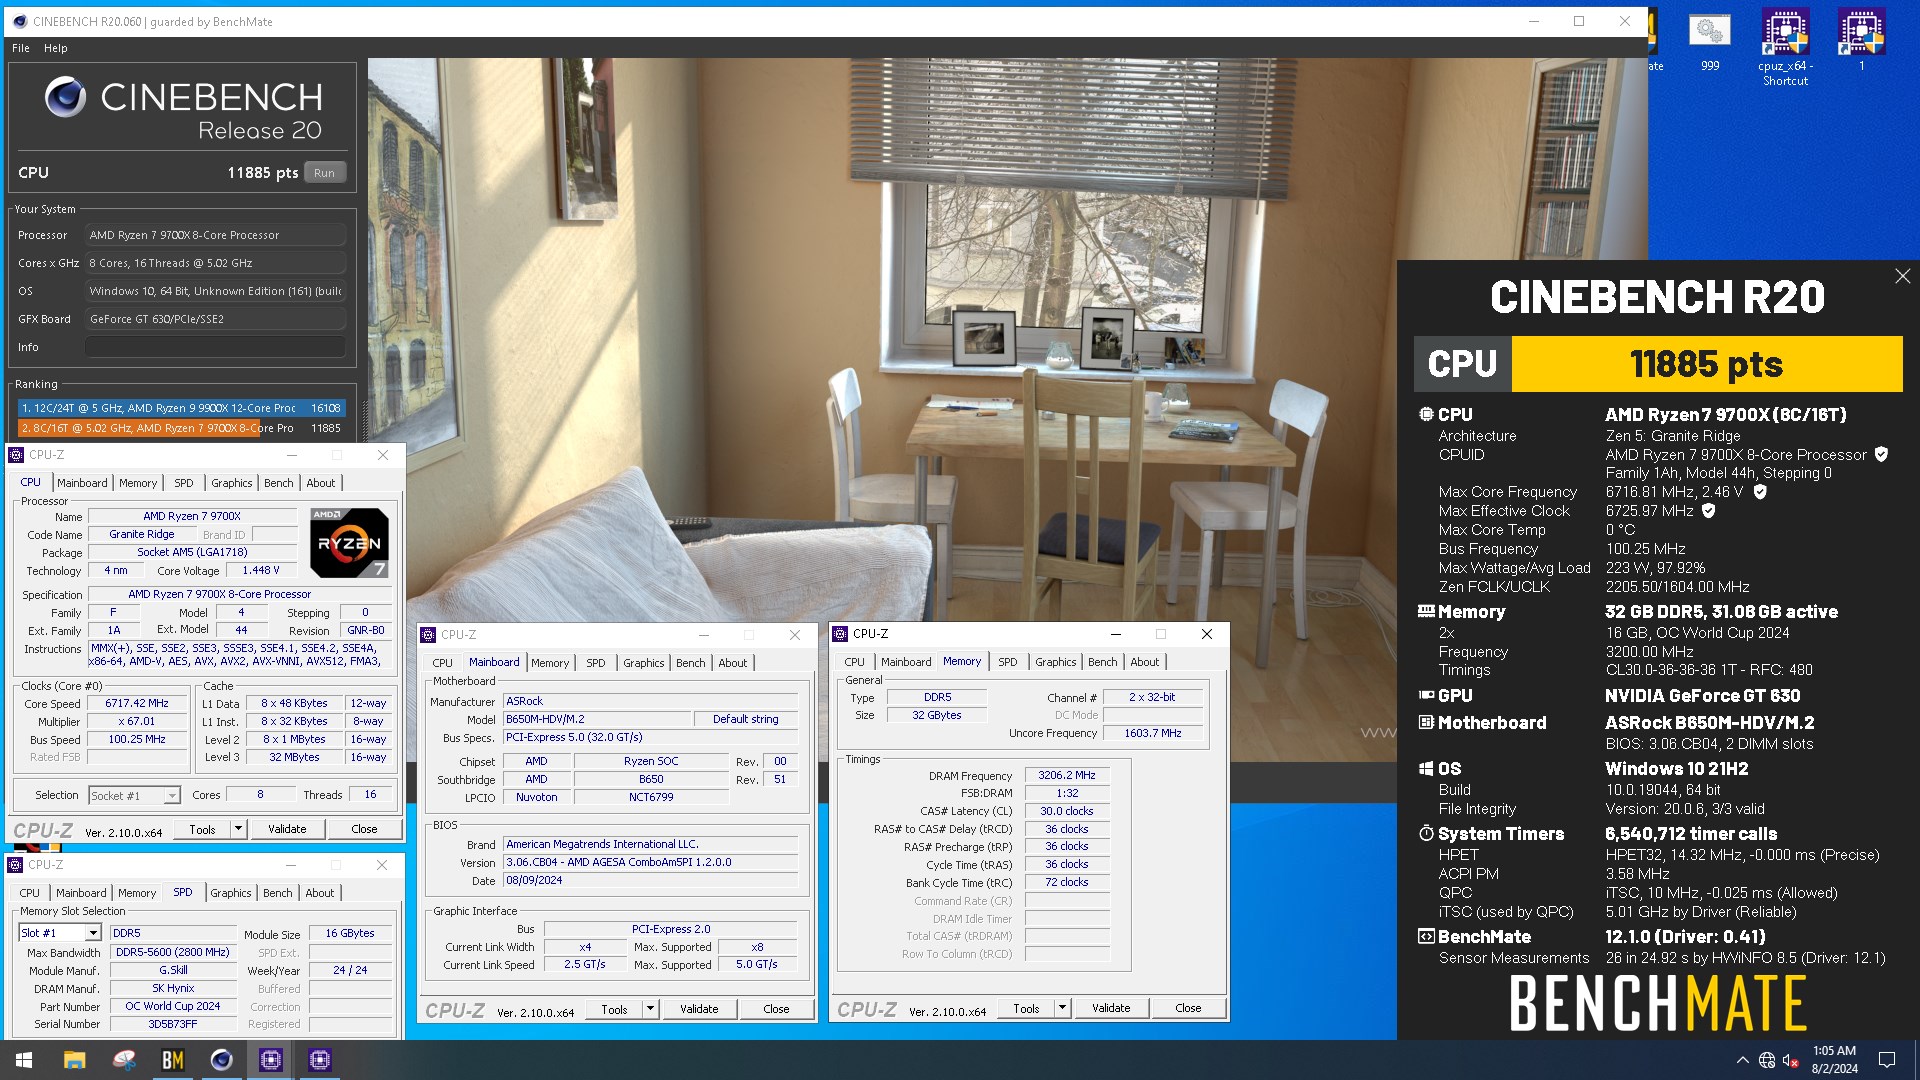Click CPU-Z title icon in Memory window
The width and height of the screenshot is (1920, 1080).
[840, 634]
